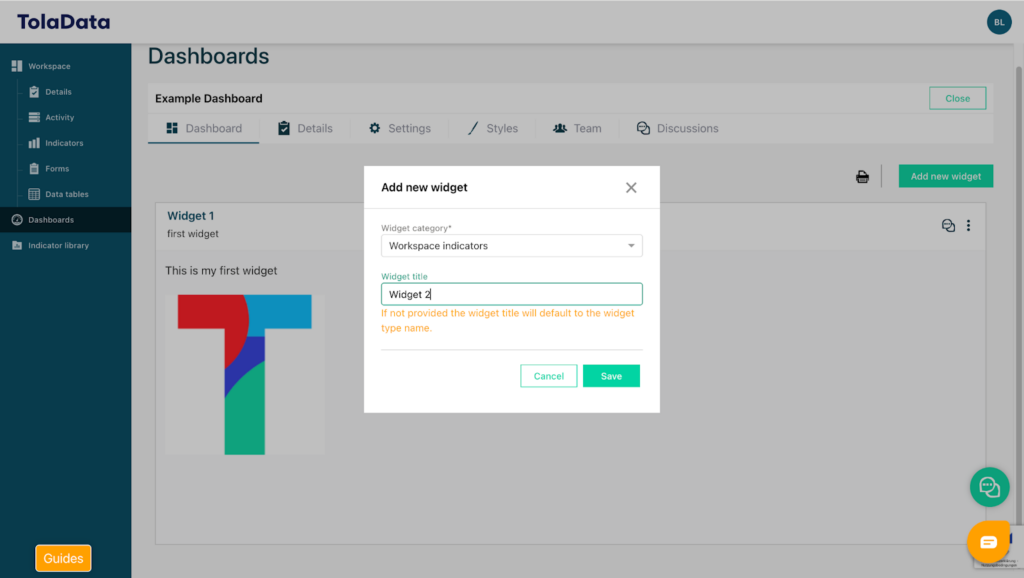
Task: Click the Save button
Action: [611, 376]
